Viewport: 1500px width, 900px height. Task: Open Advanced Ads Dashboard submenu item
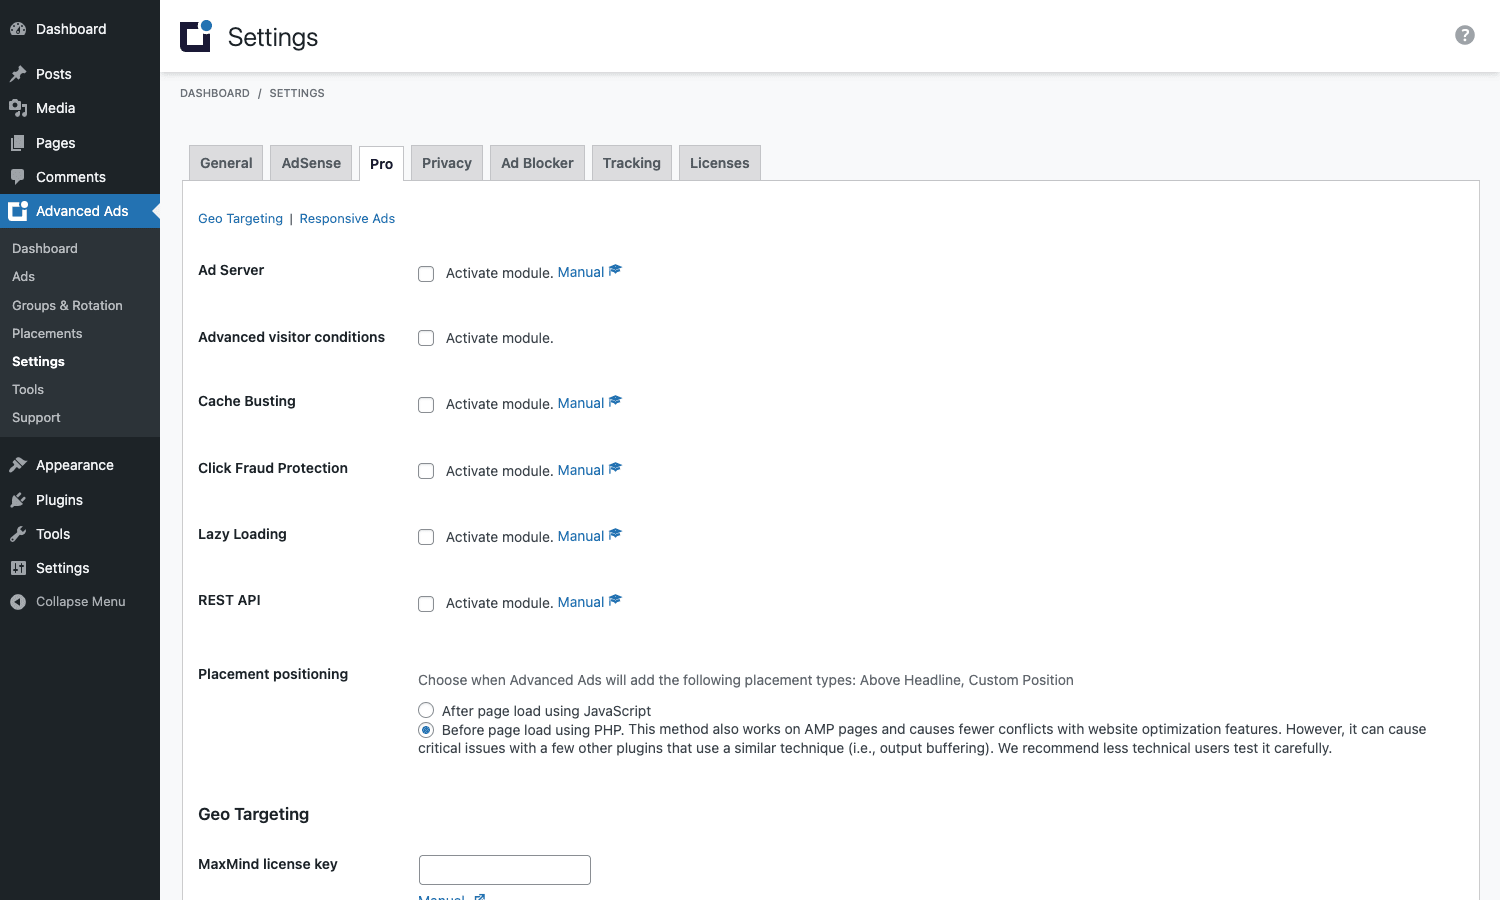pyautogui.click(x=45, y=248)
